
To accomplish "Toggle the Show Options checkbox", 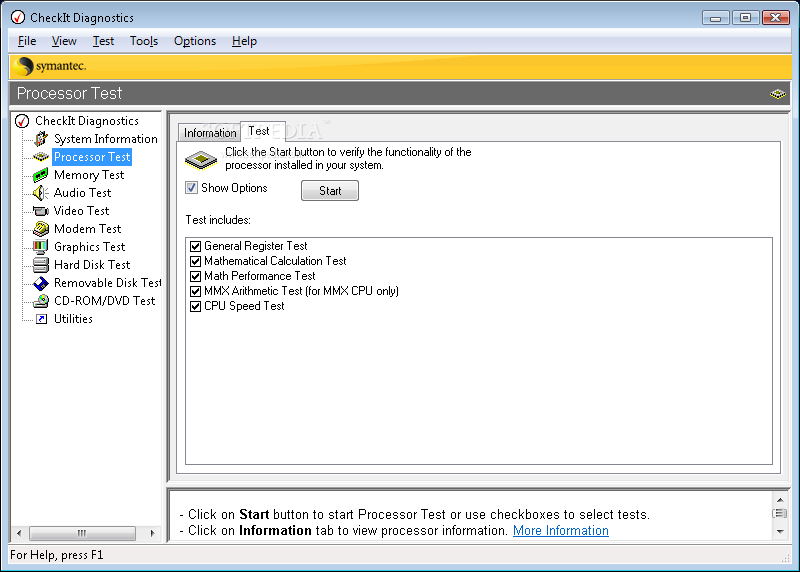I will (191, 188).
